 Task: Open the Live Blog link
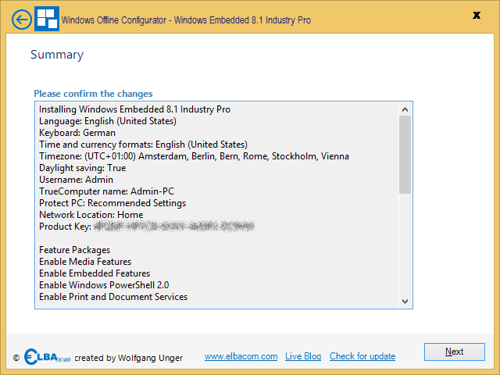click(x=303, y=356)
